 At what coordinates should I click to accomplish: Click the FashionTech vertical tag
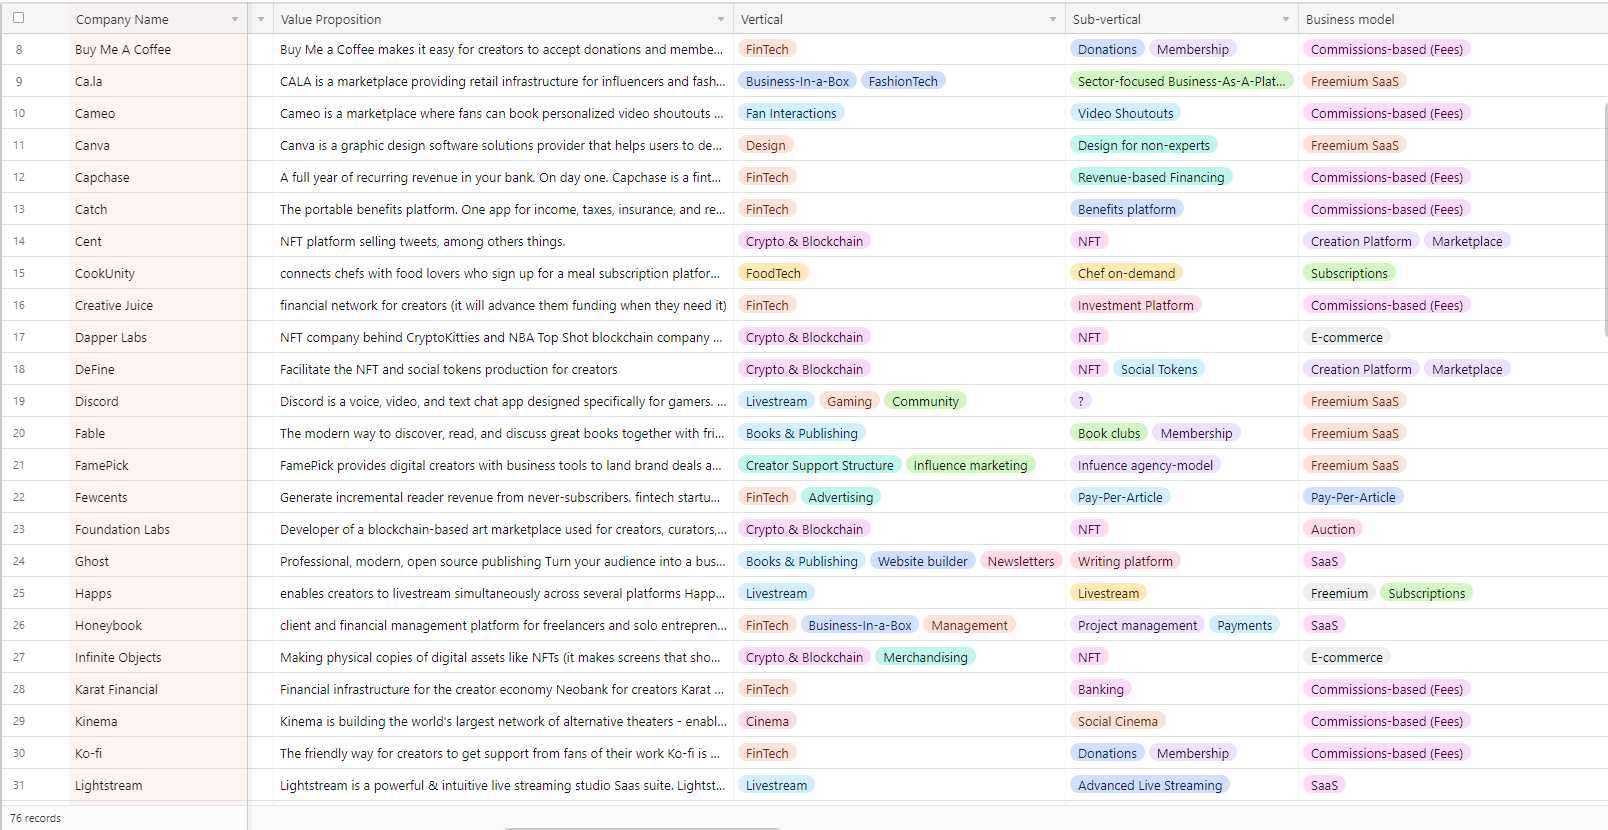tap(903, 81)
